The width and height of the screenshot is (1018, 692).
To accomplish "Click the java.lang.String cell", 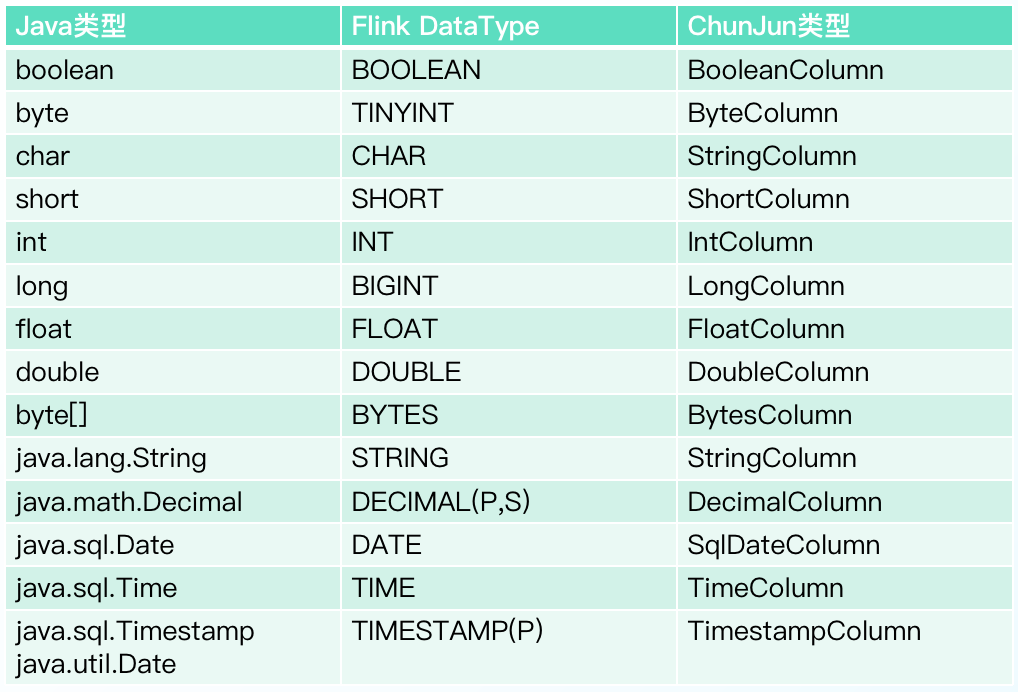I will 111,459.
